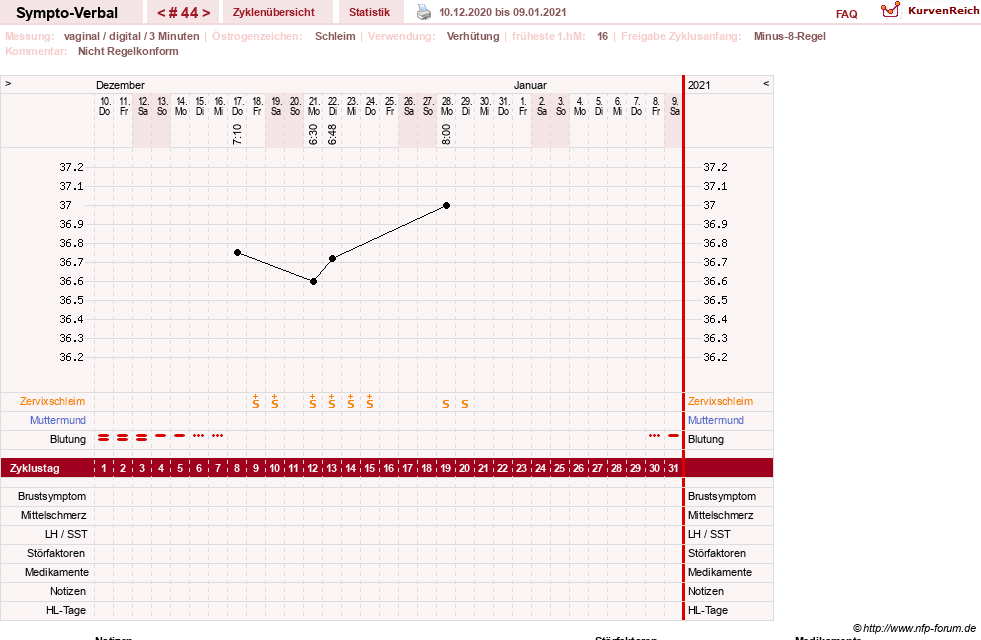Click the S+ mucus symbol on cycle day 12
Image resolution: width=981 pixels, height=640 pixels.
point(313,402)
